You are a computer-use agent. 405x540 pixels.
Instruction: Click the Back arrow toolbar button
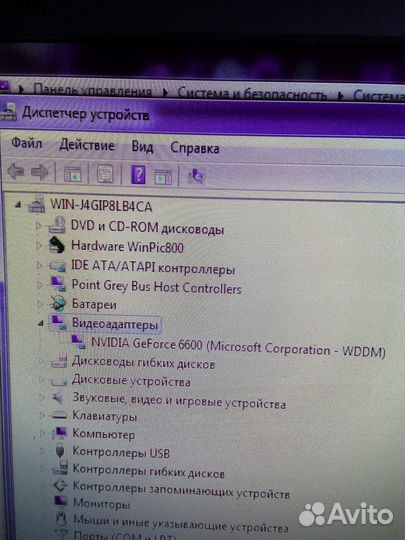(x=15, y=172)
